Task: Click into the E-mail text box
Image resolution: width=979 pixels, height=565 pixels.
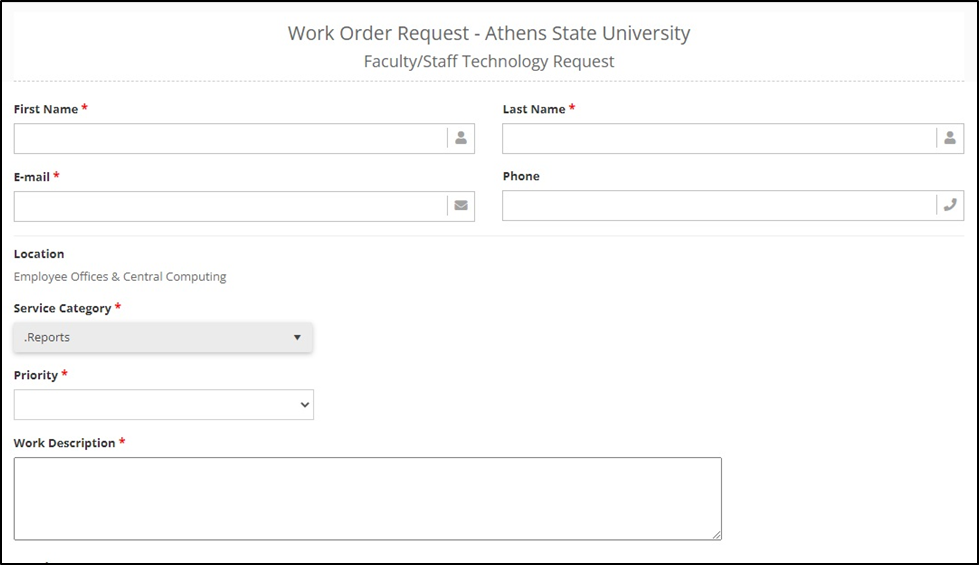Action: pos(244,206)
